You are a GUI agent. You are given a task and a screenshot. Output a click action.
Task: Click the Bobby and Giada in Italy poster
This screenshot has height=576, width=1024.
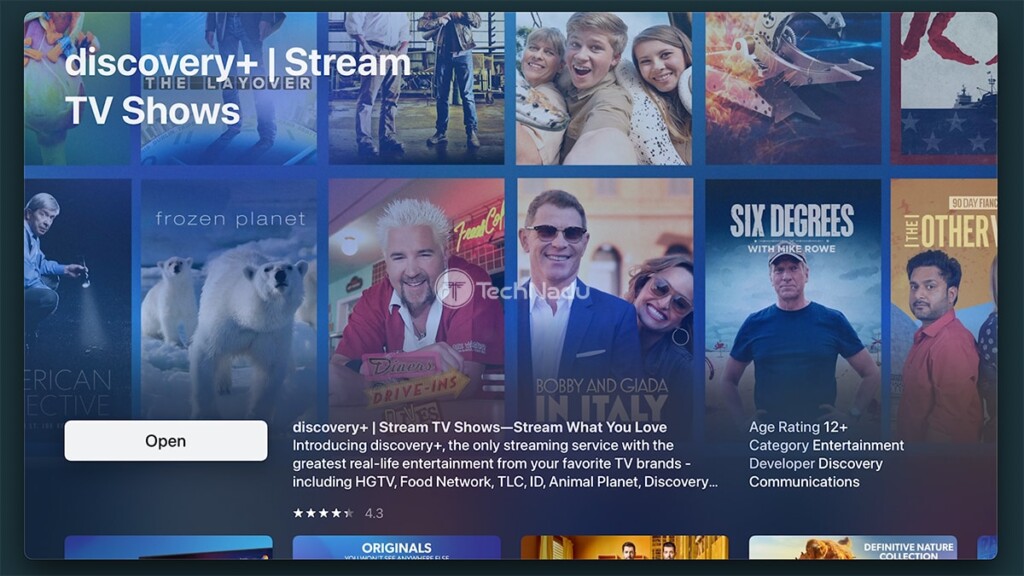tap(605, 298)
